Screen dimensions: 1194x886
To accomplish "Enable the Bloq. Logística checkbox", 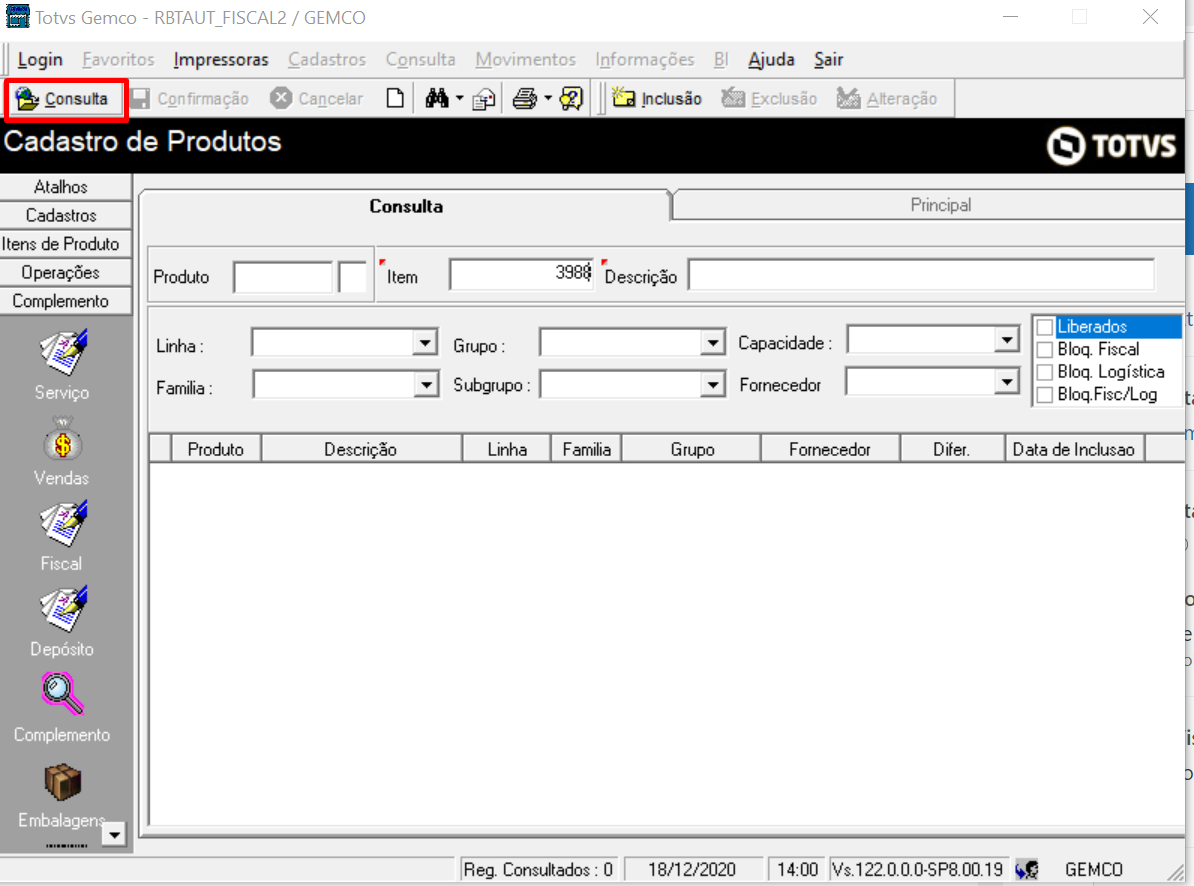I will pos(1045,372).
